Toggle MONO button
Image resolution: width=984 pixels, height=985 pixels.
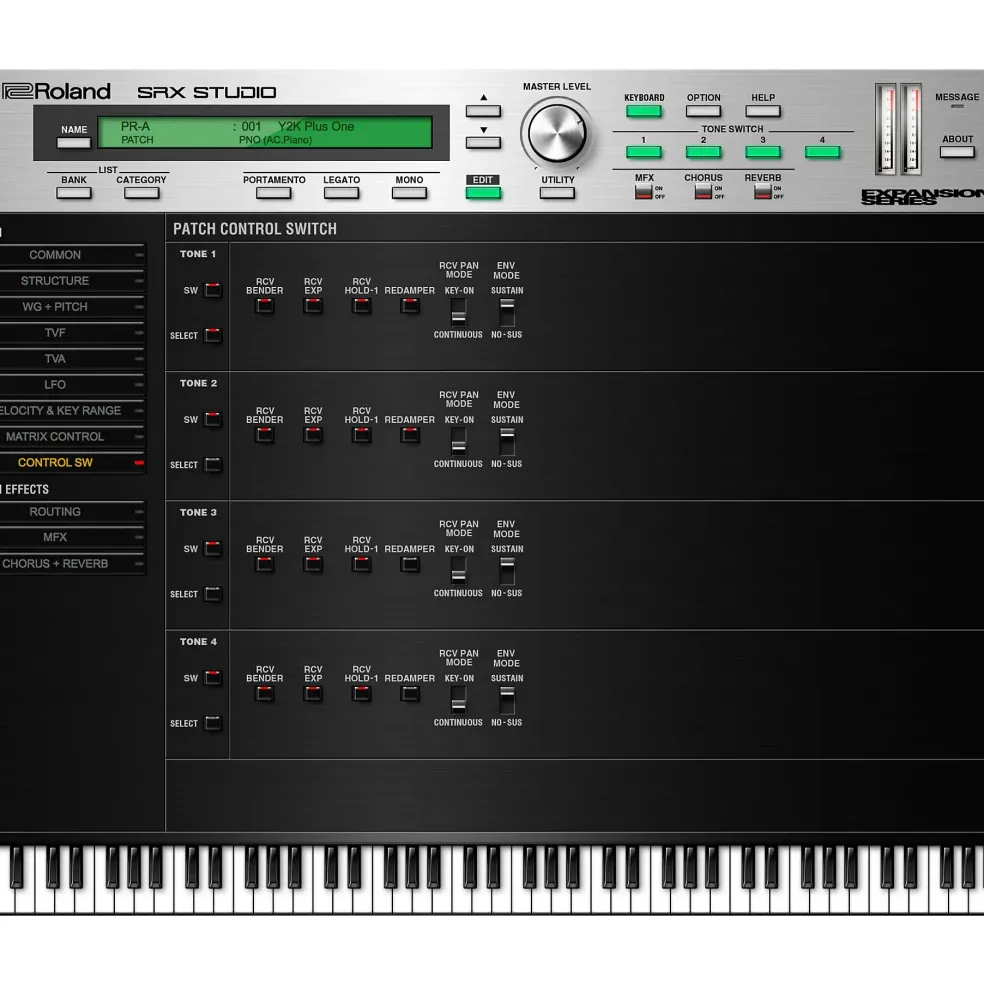click(x=409, y=193)
